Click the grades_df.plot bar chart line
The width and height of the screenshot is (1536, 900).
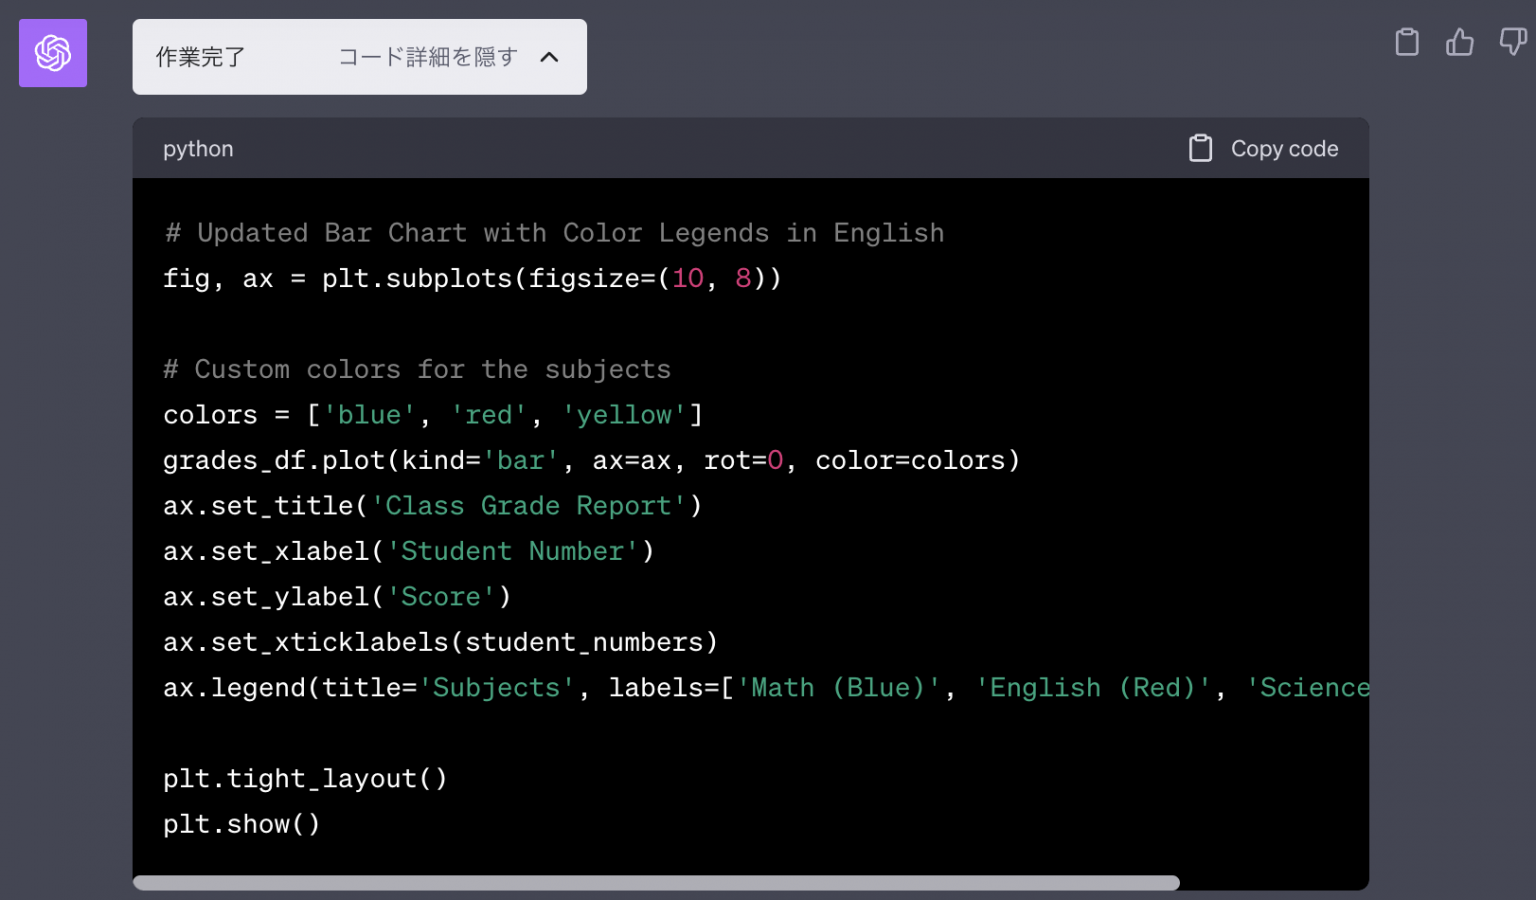(x=590, y=460)
